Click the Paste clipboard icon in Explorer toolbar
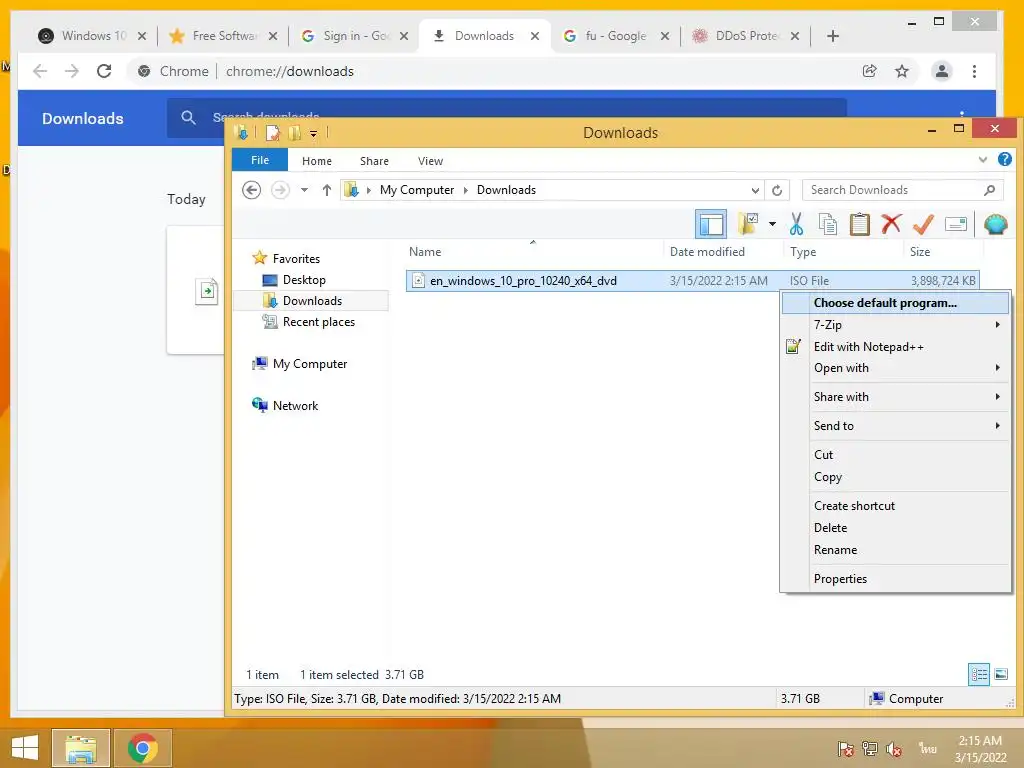Screen dimensions: 1024x768 pos(859,224)
